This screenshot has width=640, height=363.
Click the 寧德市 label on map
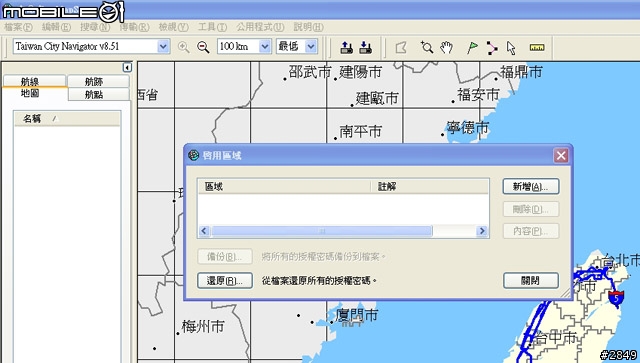click(468, 128)
